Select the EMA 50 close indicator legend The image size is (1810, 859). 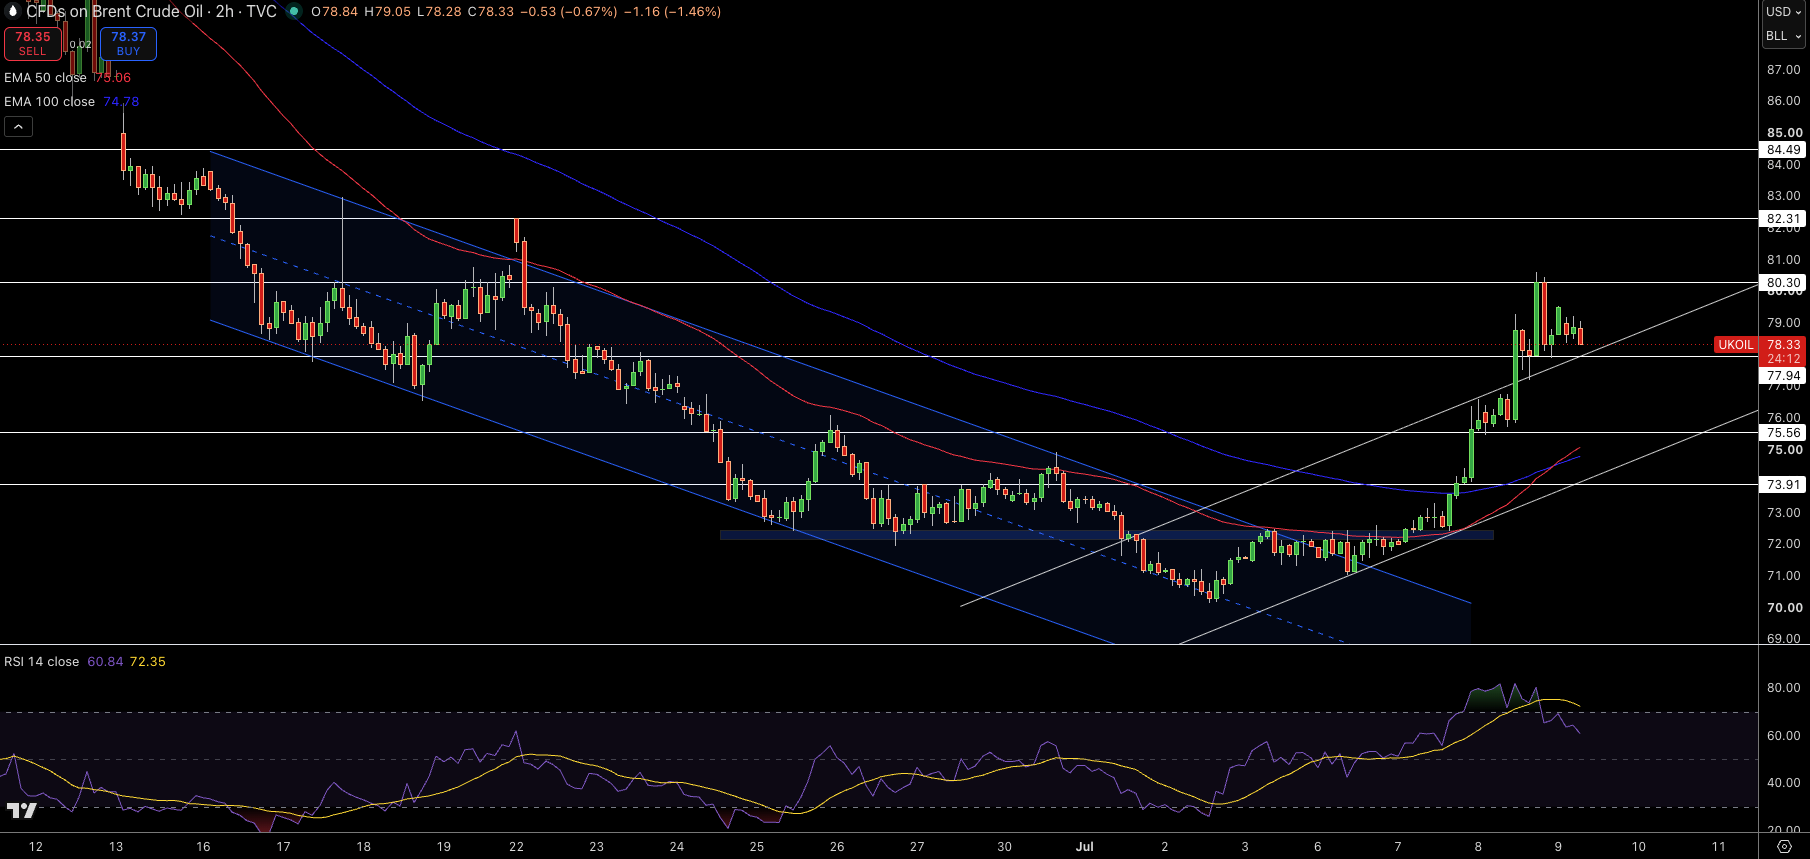coord(45,78)
